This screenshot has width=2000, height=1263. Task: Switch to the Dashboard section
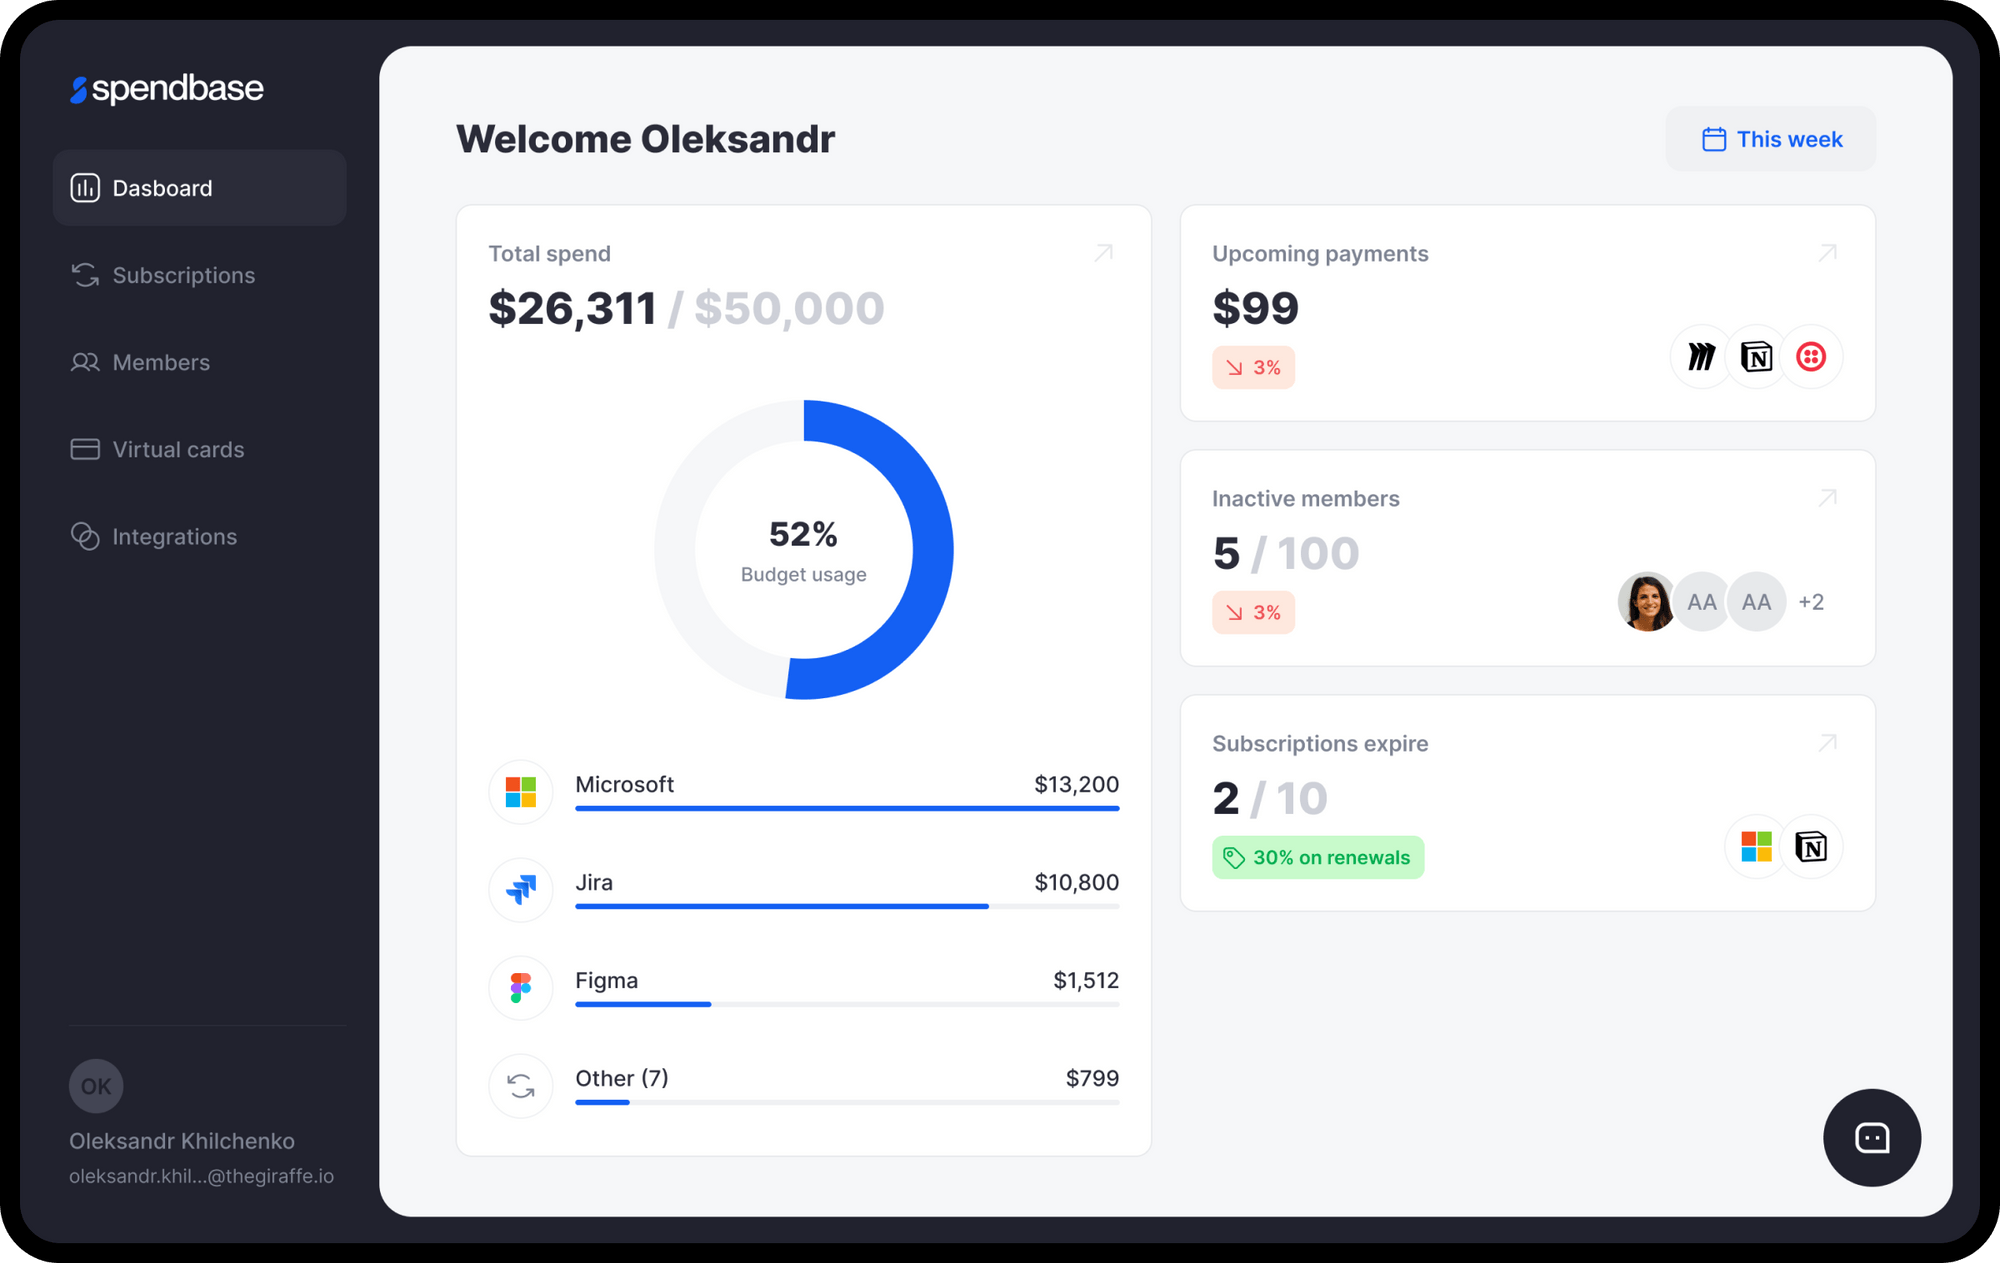(162, 188)
